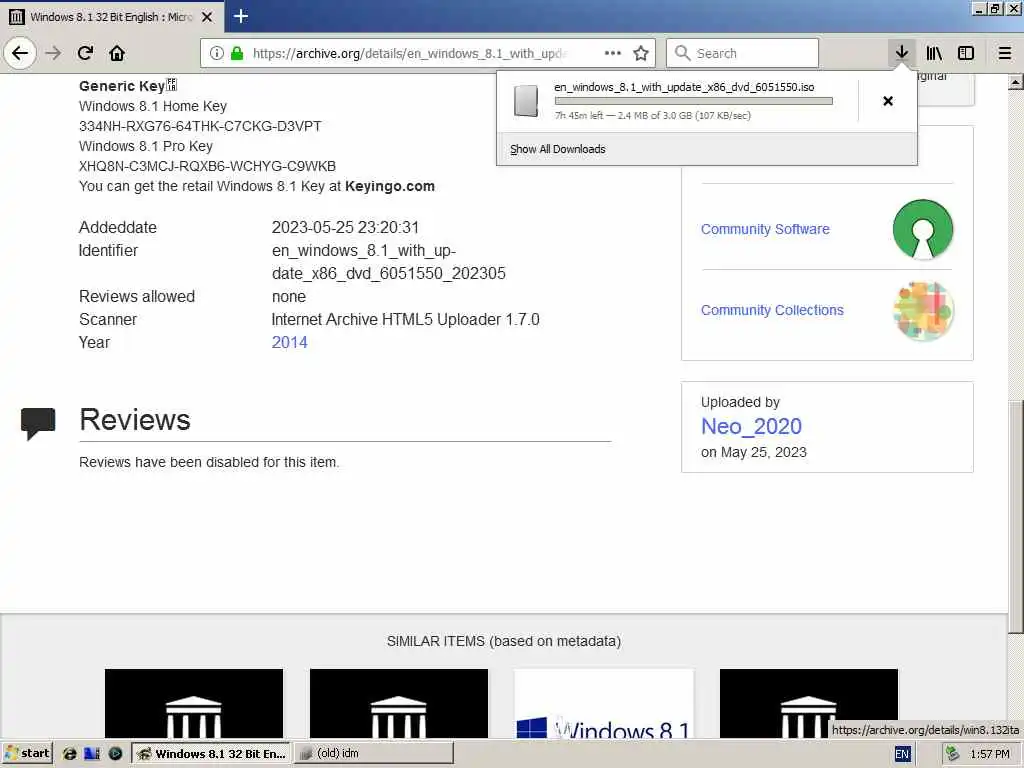
Task: Click the scrollbar up arrow
Action: coord(1016,82)
